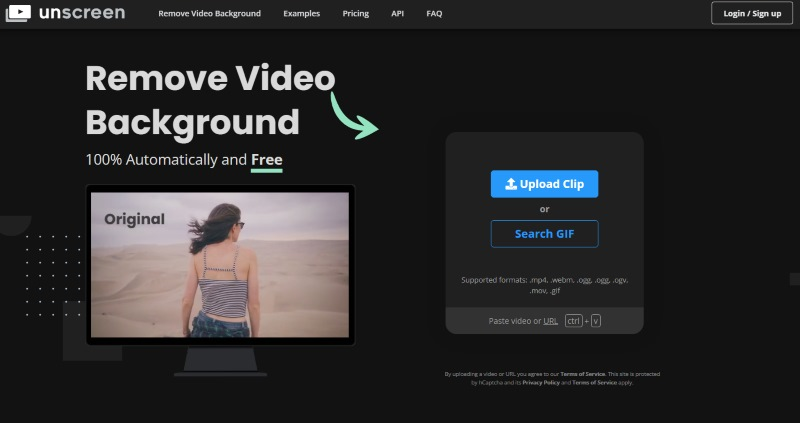800x423 pixels.
Task: Click the v key hint
Action: pyautogui.click(x=595, y=321)
